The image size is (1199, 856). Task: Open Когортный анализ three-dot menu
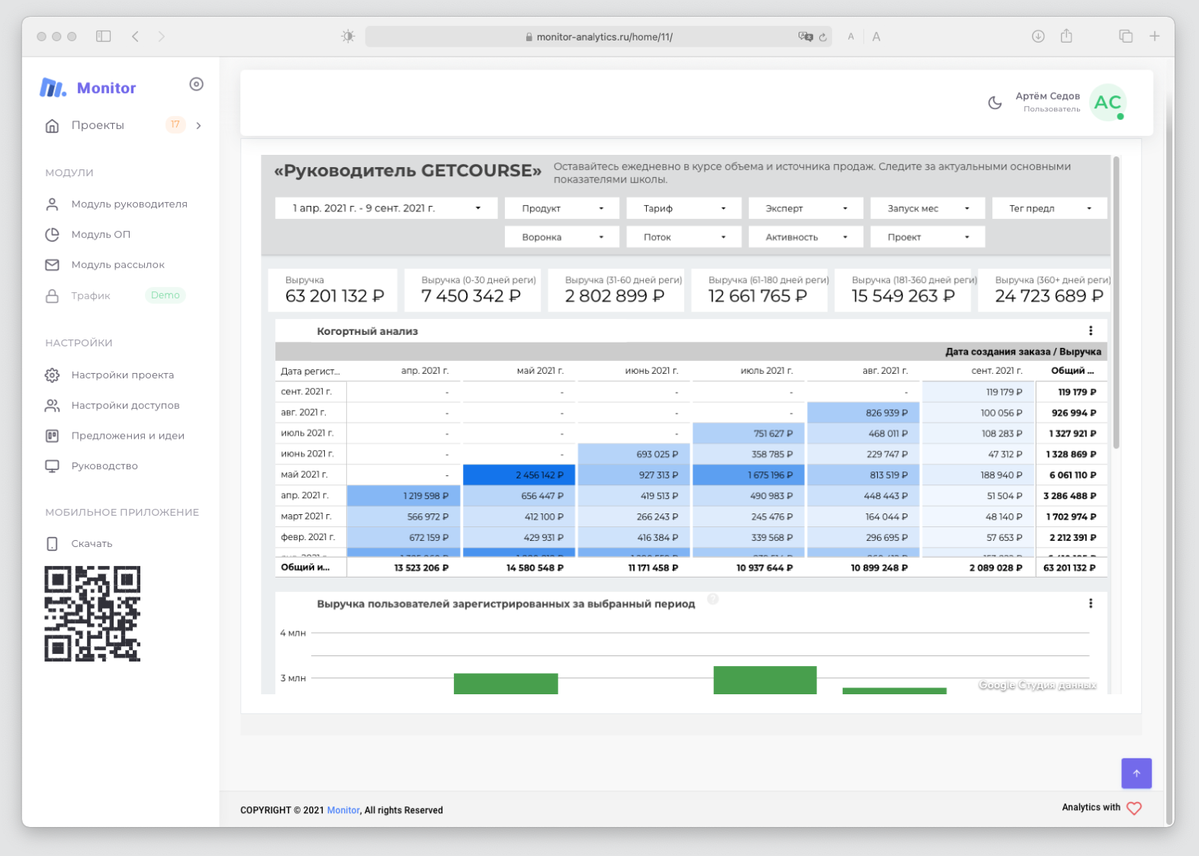1090,330
